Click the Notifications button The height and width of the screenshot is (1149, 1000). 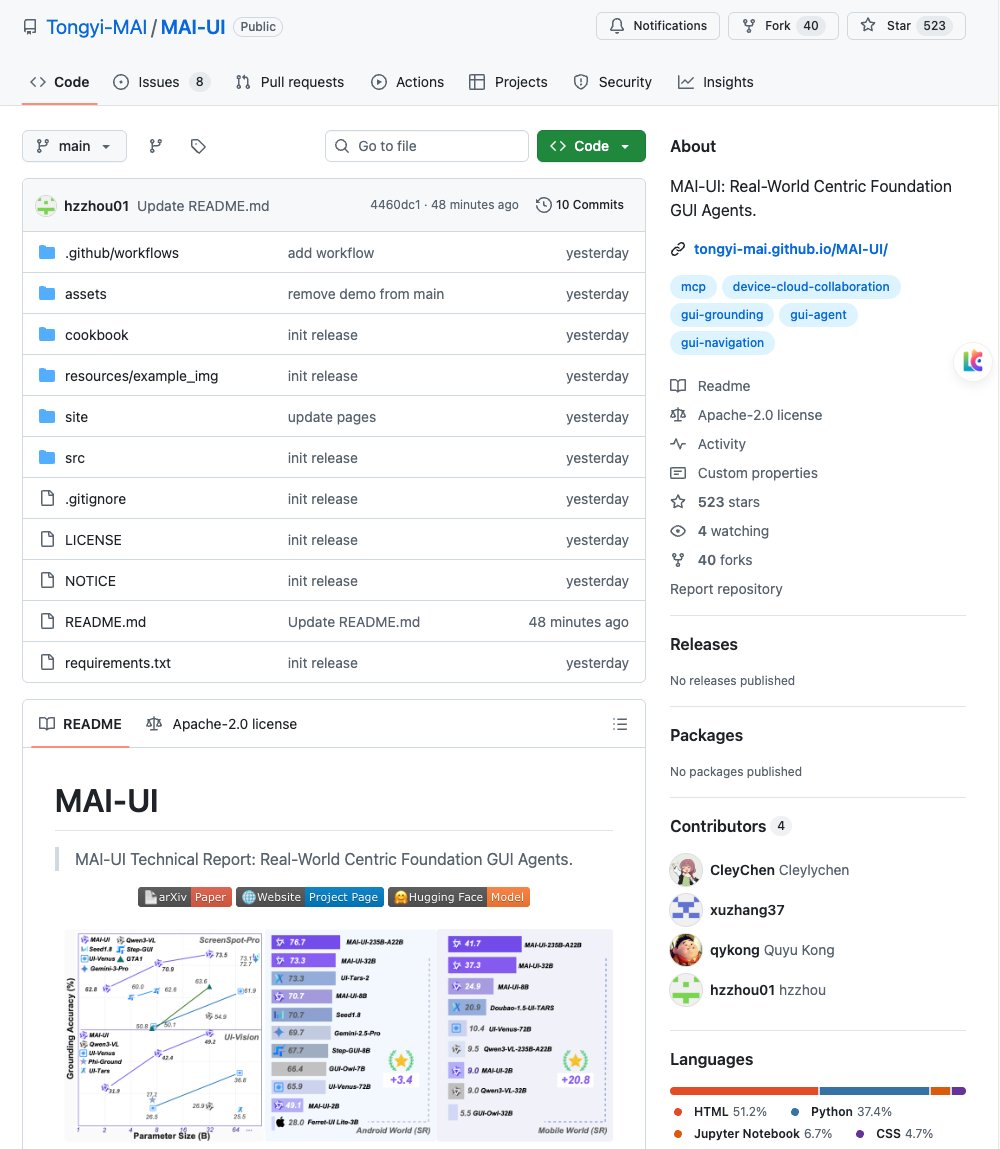(658, 26)
